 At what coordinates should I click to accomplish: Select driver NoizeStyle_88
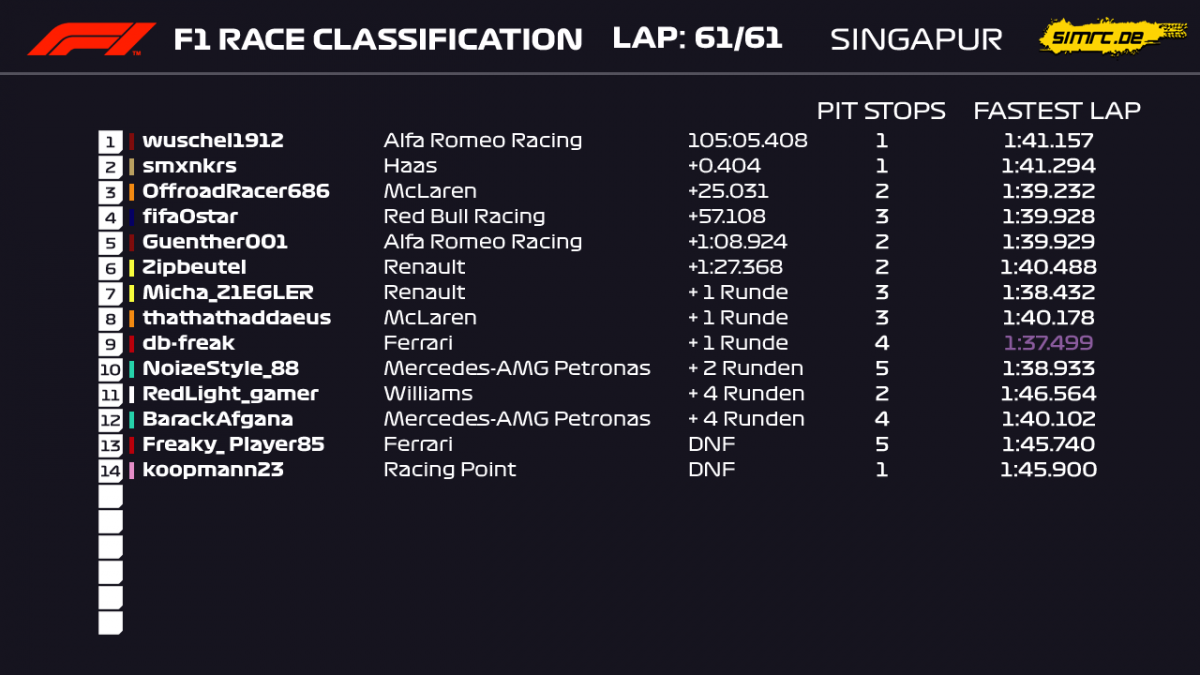220,369
